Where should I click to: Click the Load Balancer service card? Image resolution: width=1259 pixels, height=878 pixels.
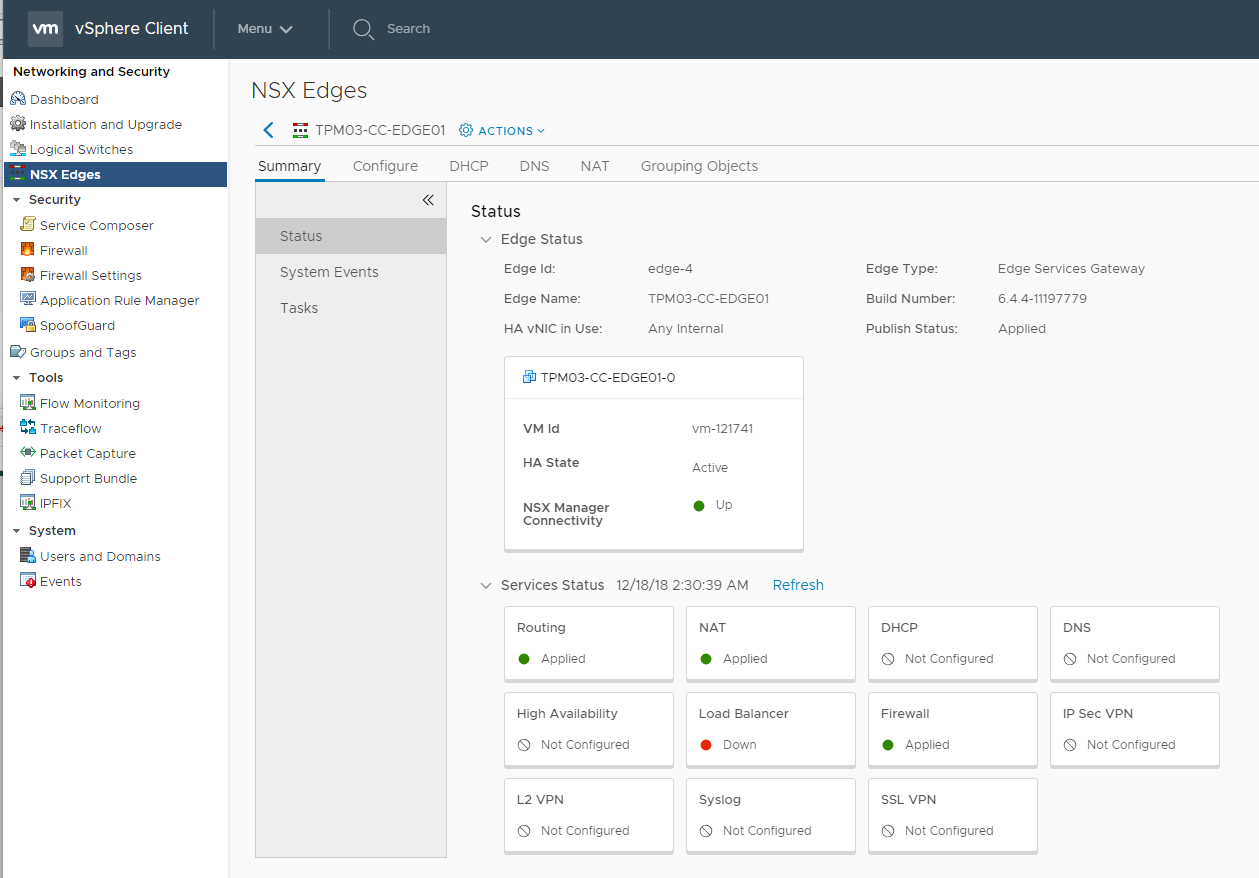pos(770,729)
